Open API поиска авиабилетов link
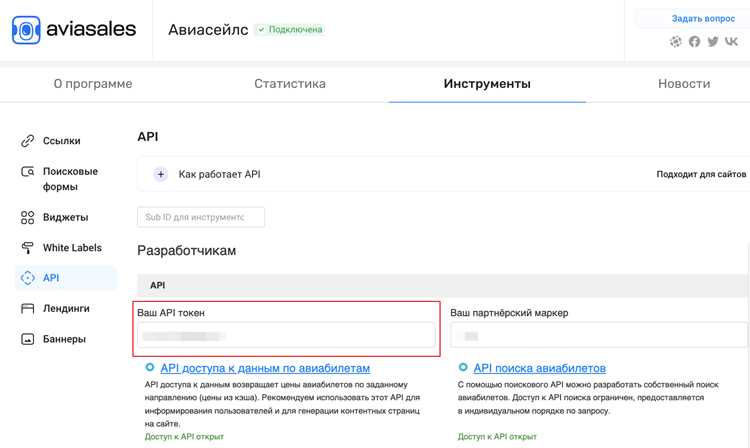Screen dimensions: 750x448 click(540, 368)
